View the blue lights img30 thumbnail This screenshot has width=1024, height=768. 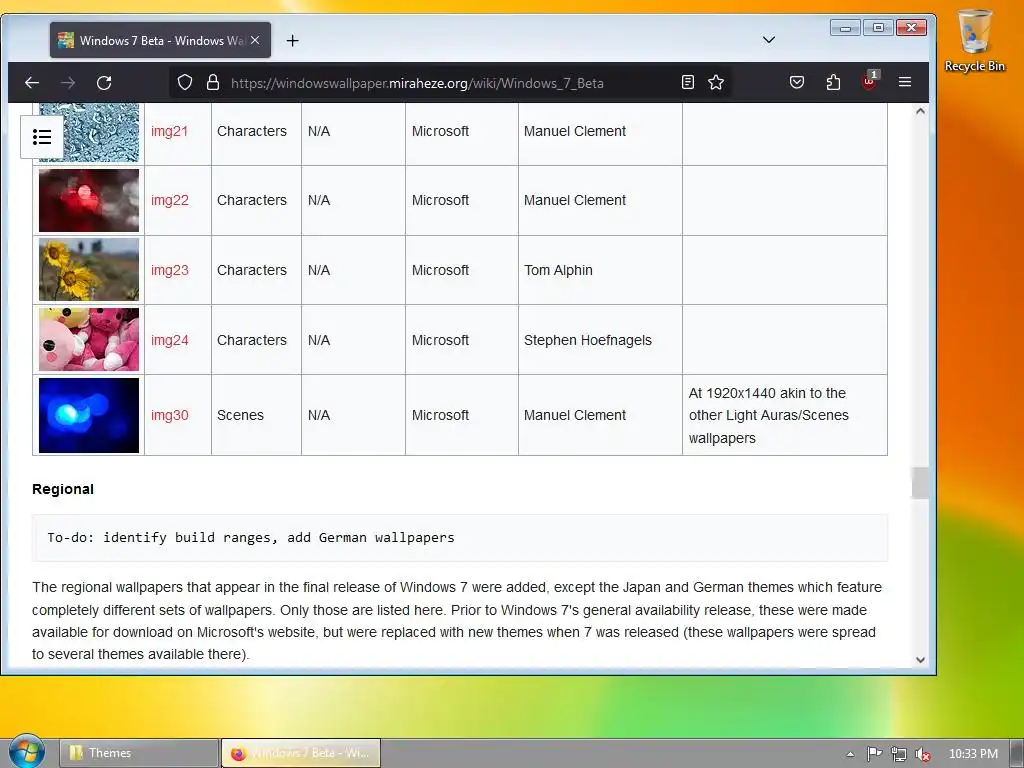click(89, 415)
